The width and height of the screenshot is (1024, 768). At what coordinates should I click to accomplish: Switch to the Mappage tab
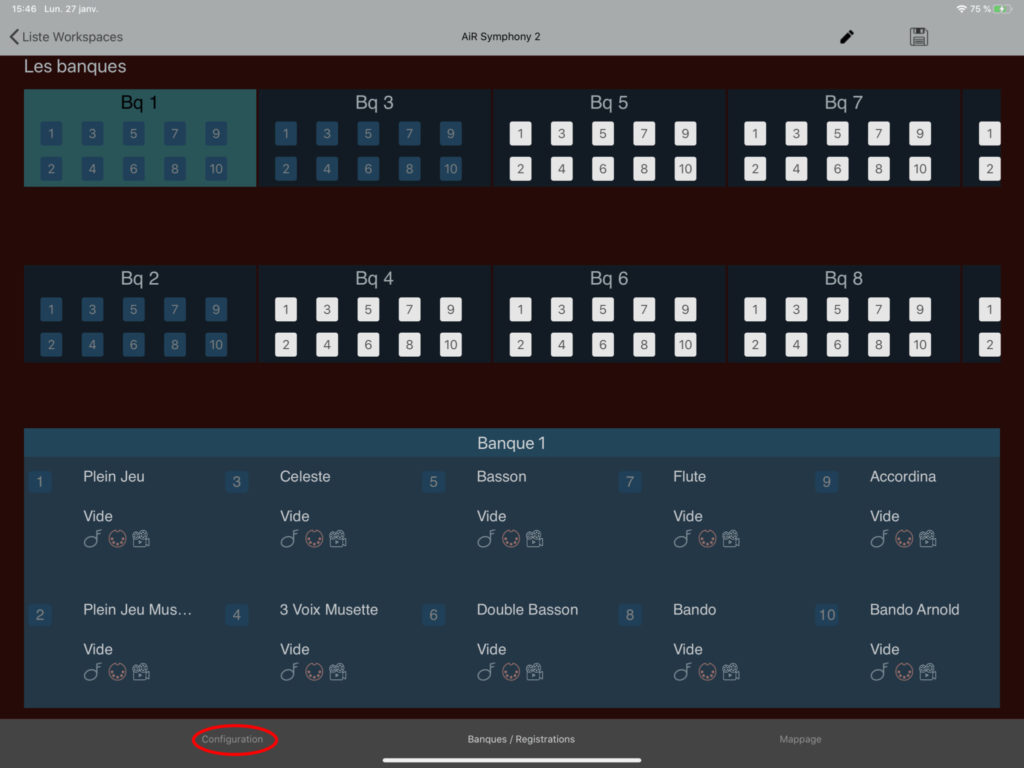800,740
